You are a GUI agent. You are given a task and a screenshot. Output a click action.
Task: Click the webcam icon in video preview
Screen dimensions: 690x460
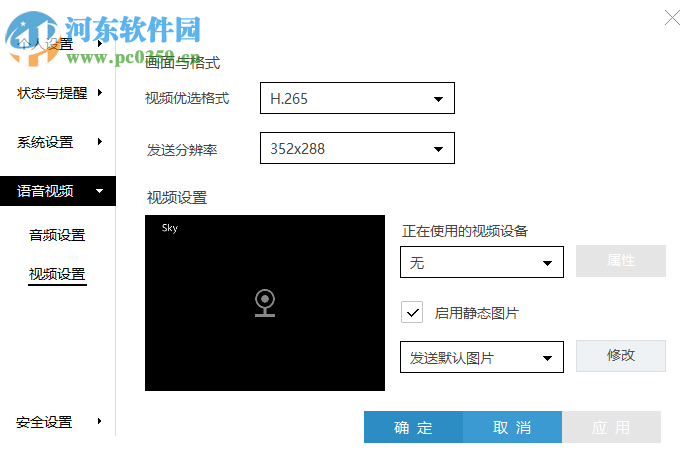[x=265, y=303]
